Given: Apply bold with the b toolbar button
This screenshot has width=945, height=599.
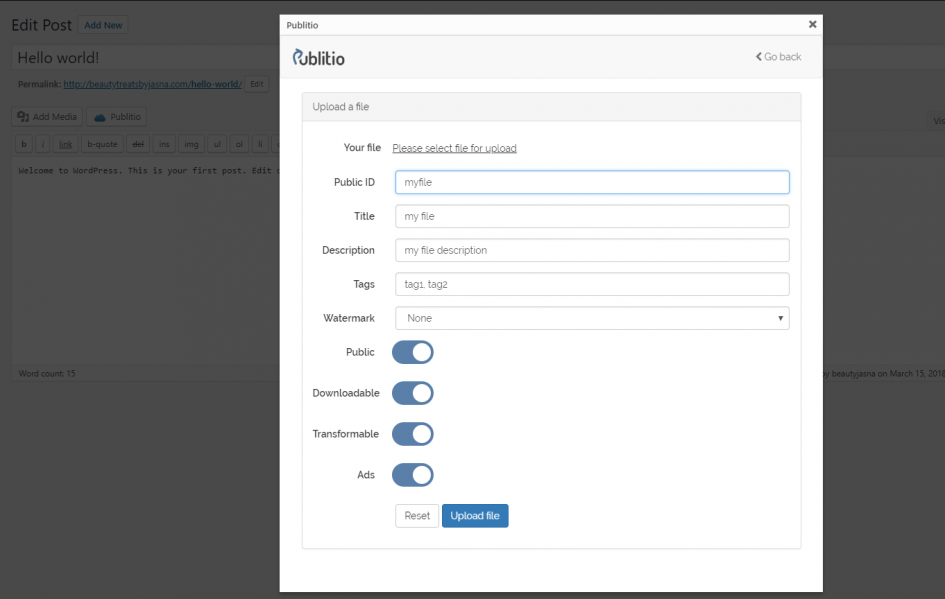Looking at the screenshot, I should pyautogui.click(x=24, y=144).
